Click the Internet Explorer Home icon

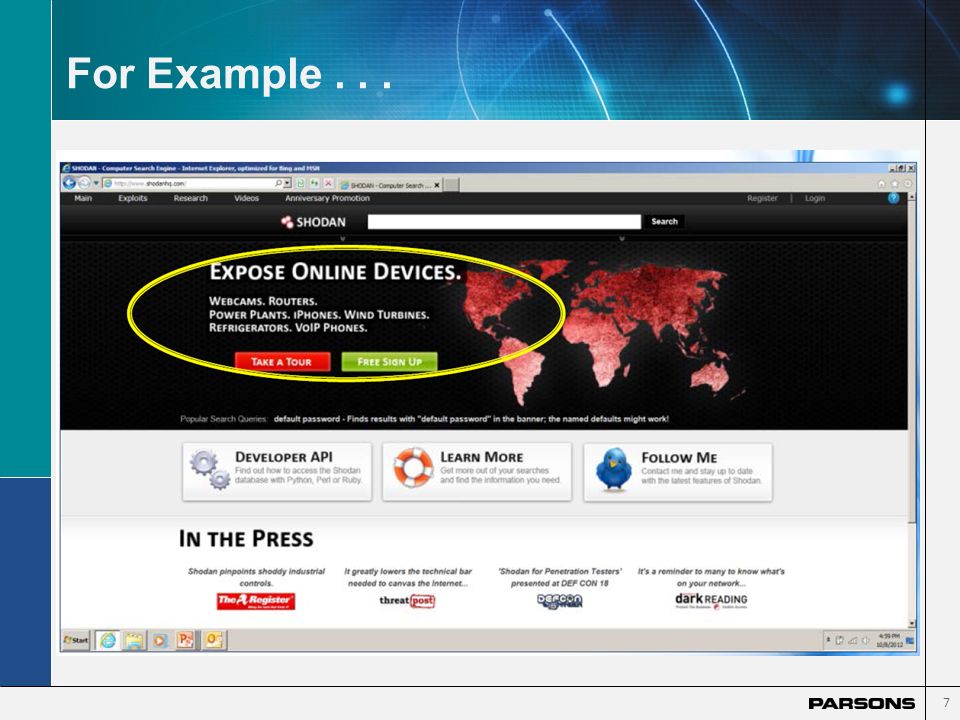click(882, 184)
